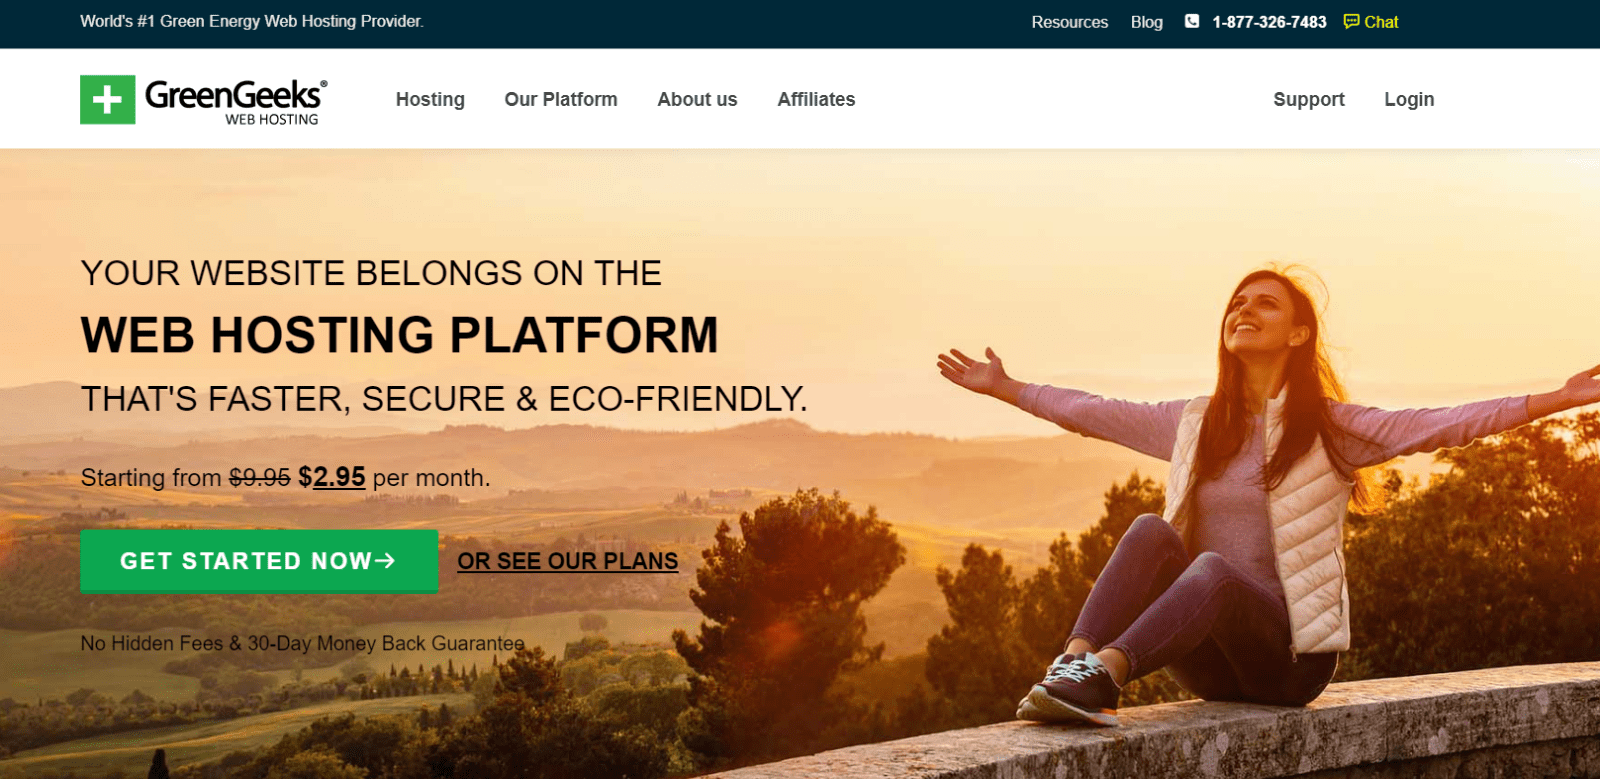The height and width of the screenshot is (779, 1600).
Task: Click the GreenGeeks wordmark logo
Action: (x=236, y=101)
